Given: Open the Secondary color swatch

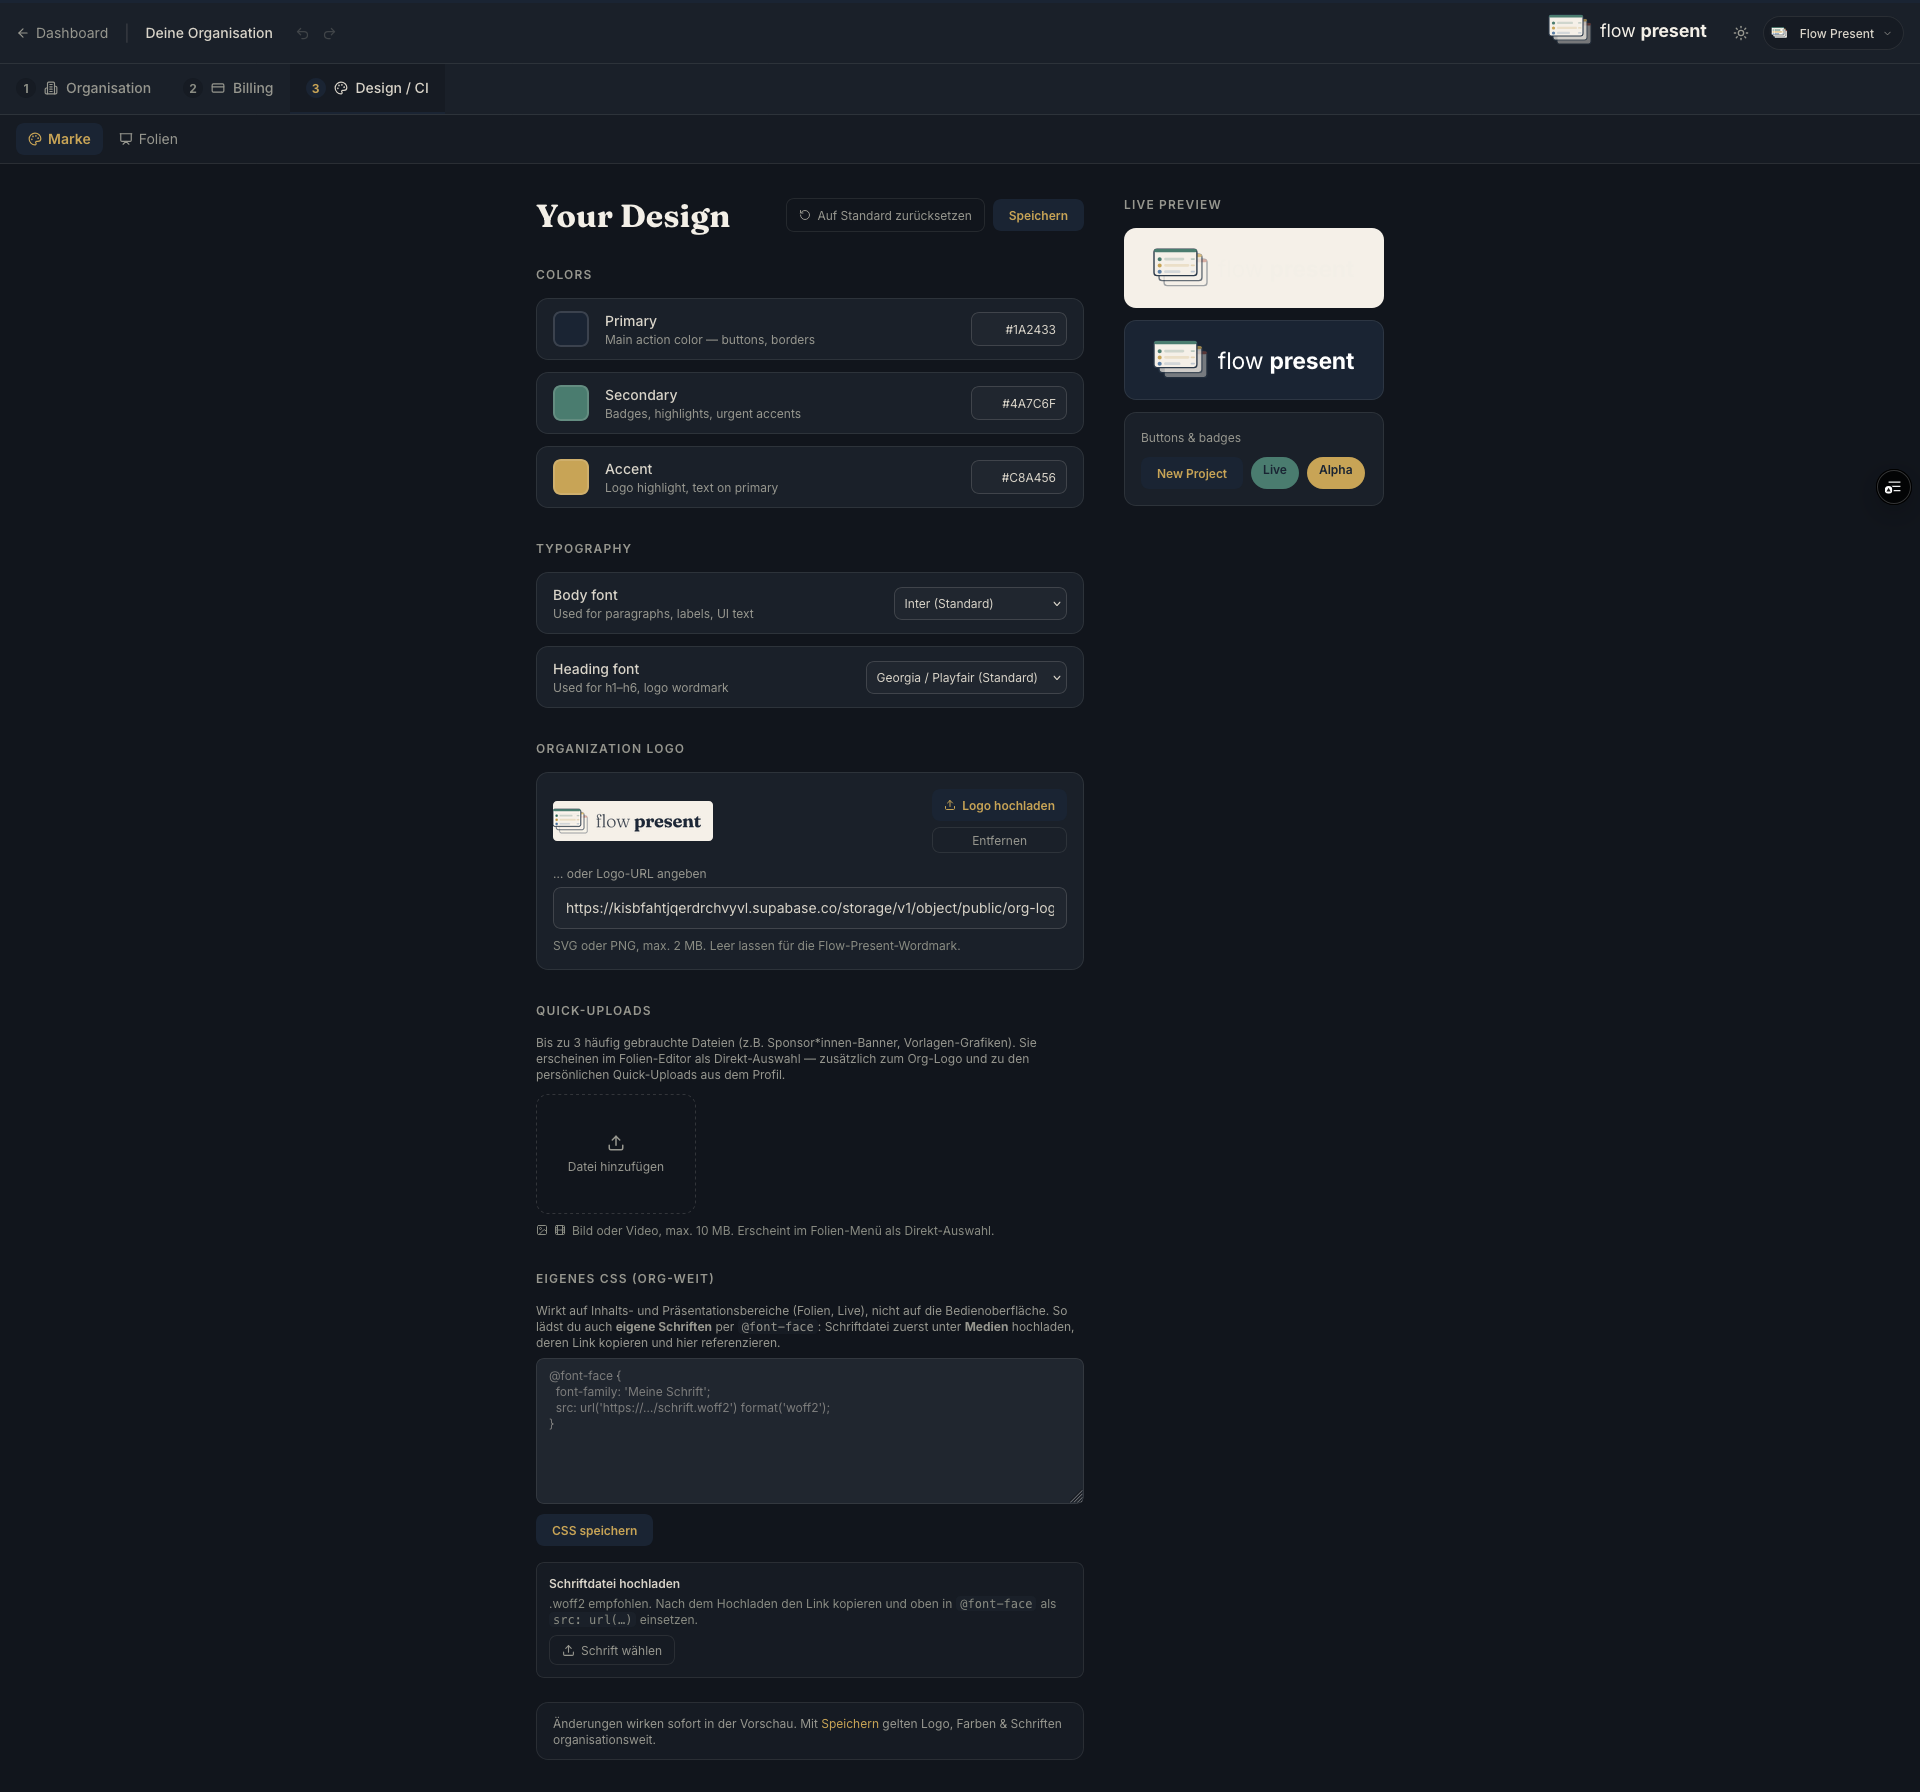Looking at the screenshot, I should point(571,403).
